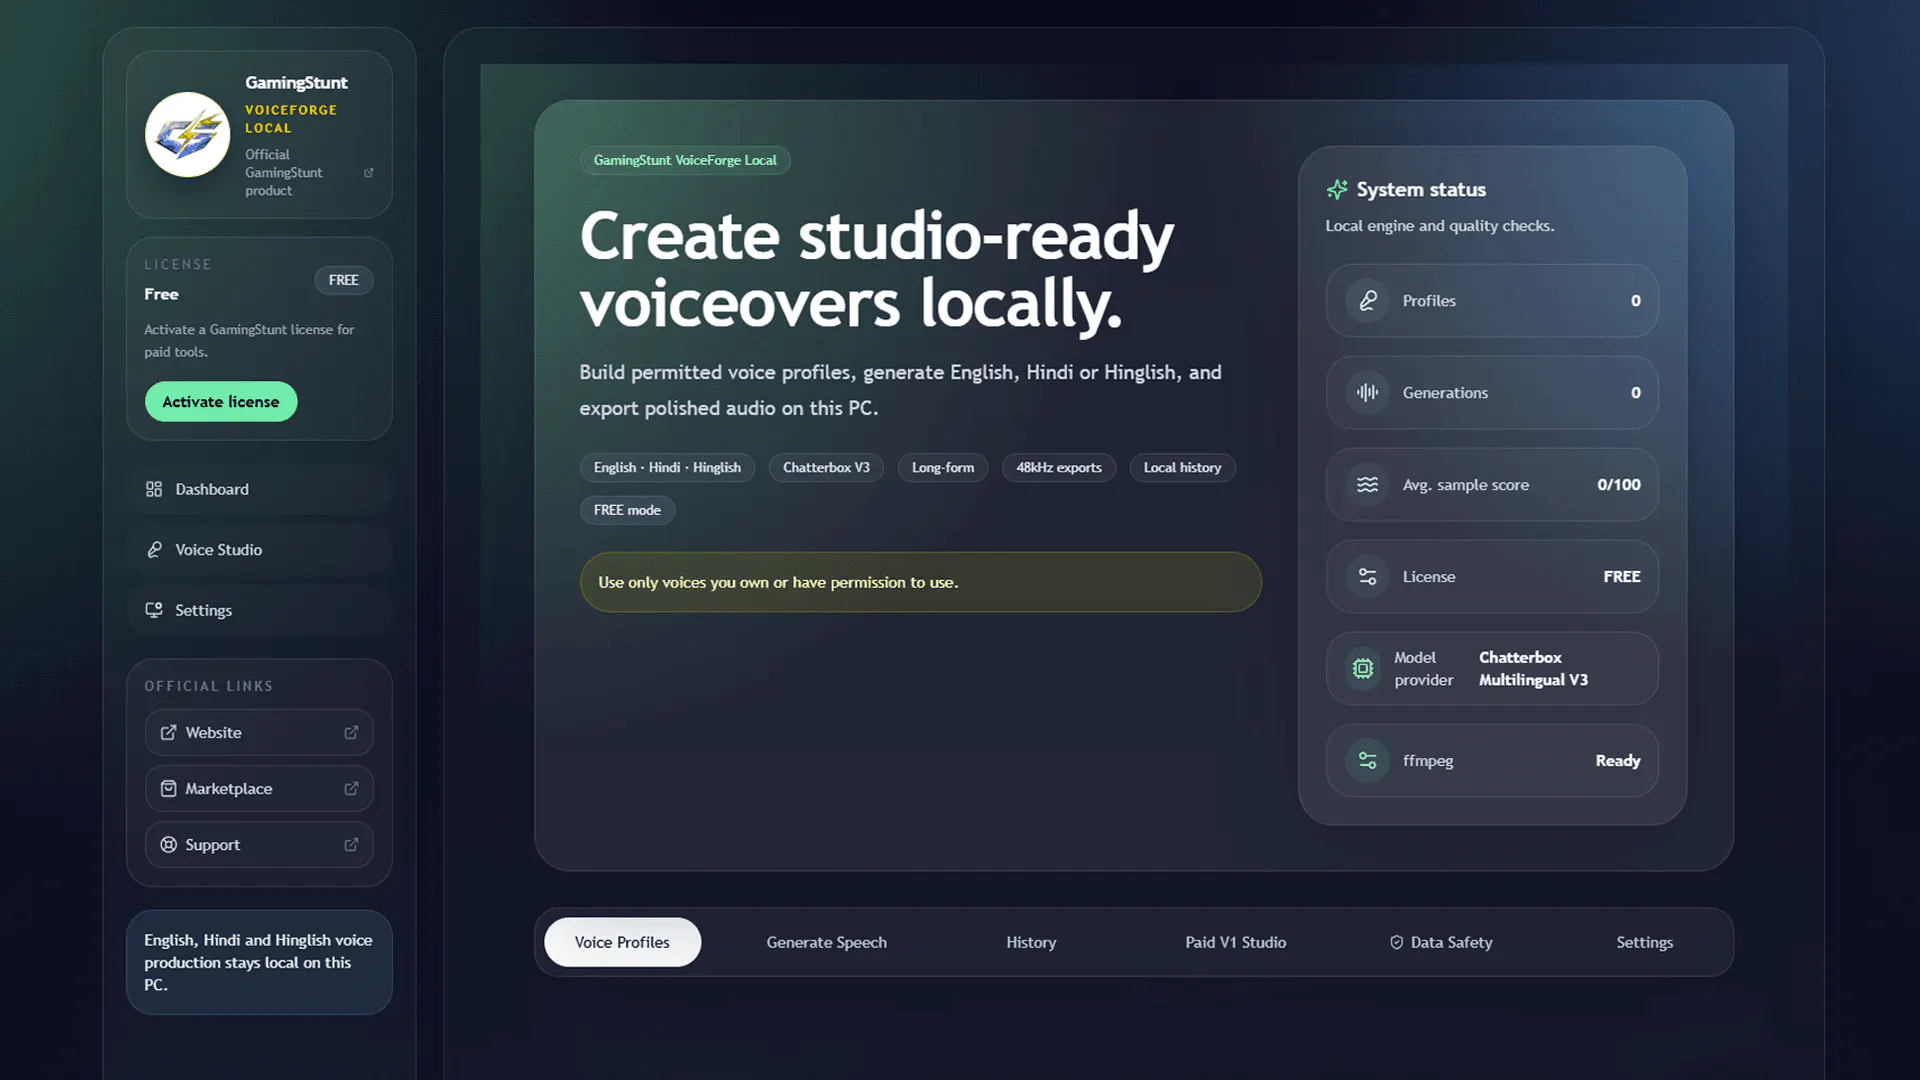Screen dimensions: 1920x1080
Task: Click the Chatterbox V3 chip
Action: coord(826,468)
